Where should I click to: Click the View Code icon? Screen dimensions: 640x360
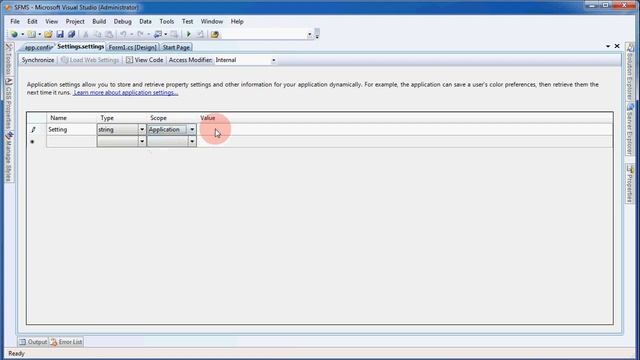coord(129,60)
